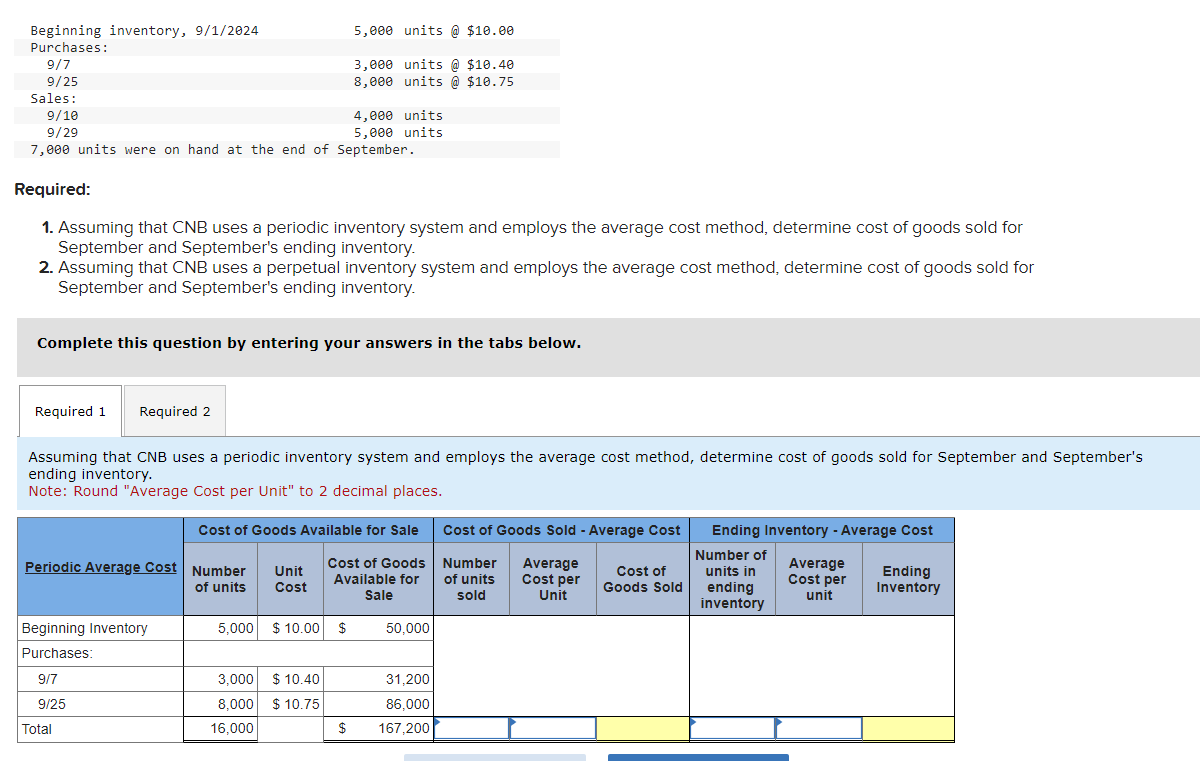This screenshot has width=1202, height=761.
Task: Click the light gray button at the bottom
Action: click(x=495, y=758)
